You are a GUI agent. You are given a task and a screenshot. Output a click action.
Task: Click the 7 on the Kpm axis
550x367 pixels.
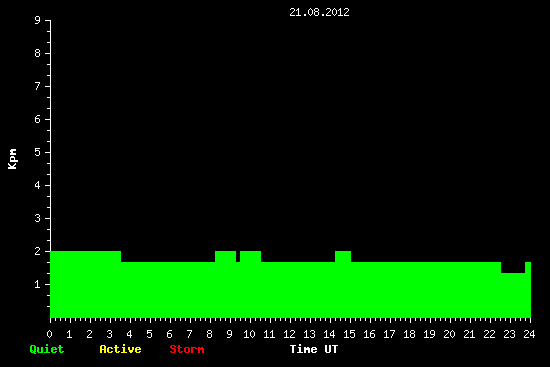(x=38, y=86)
